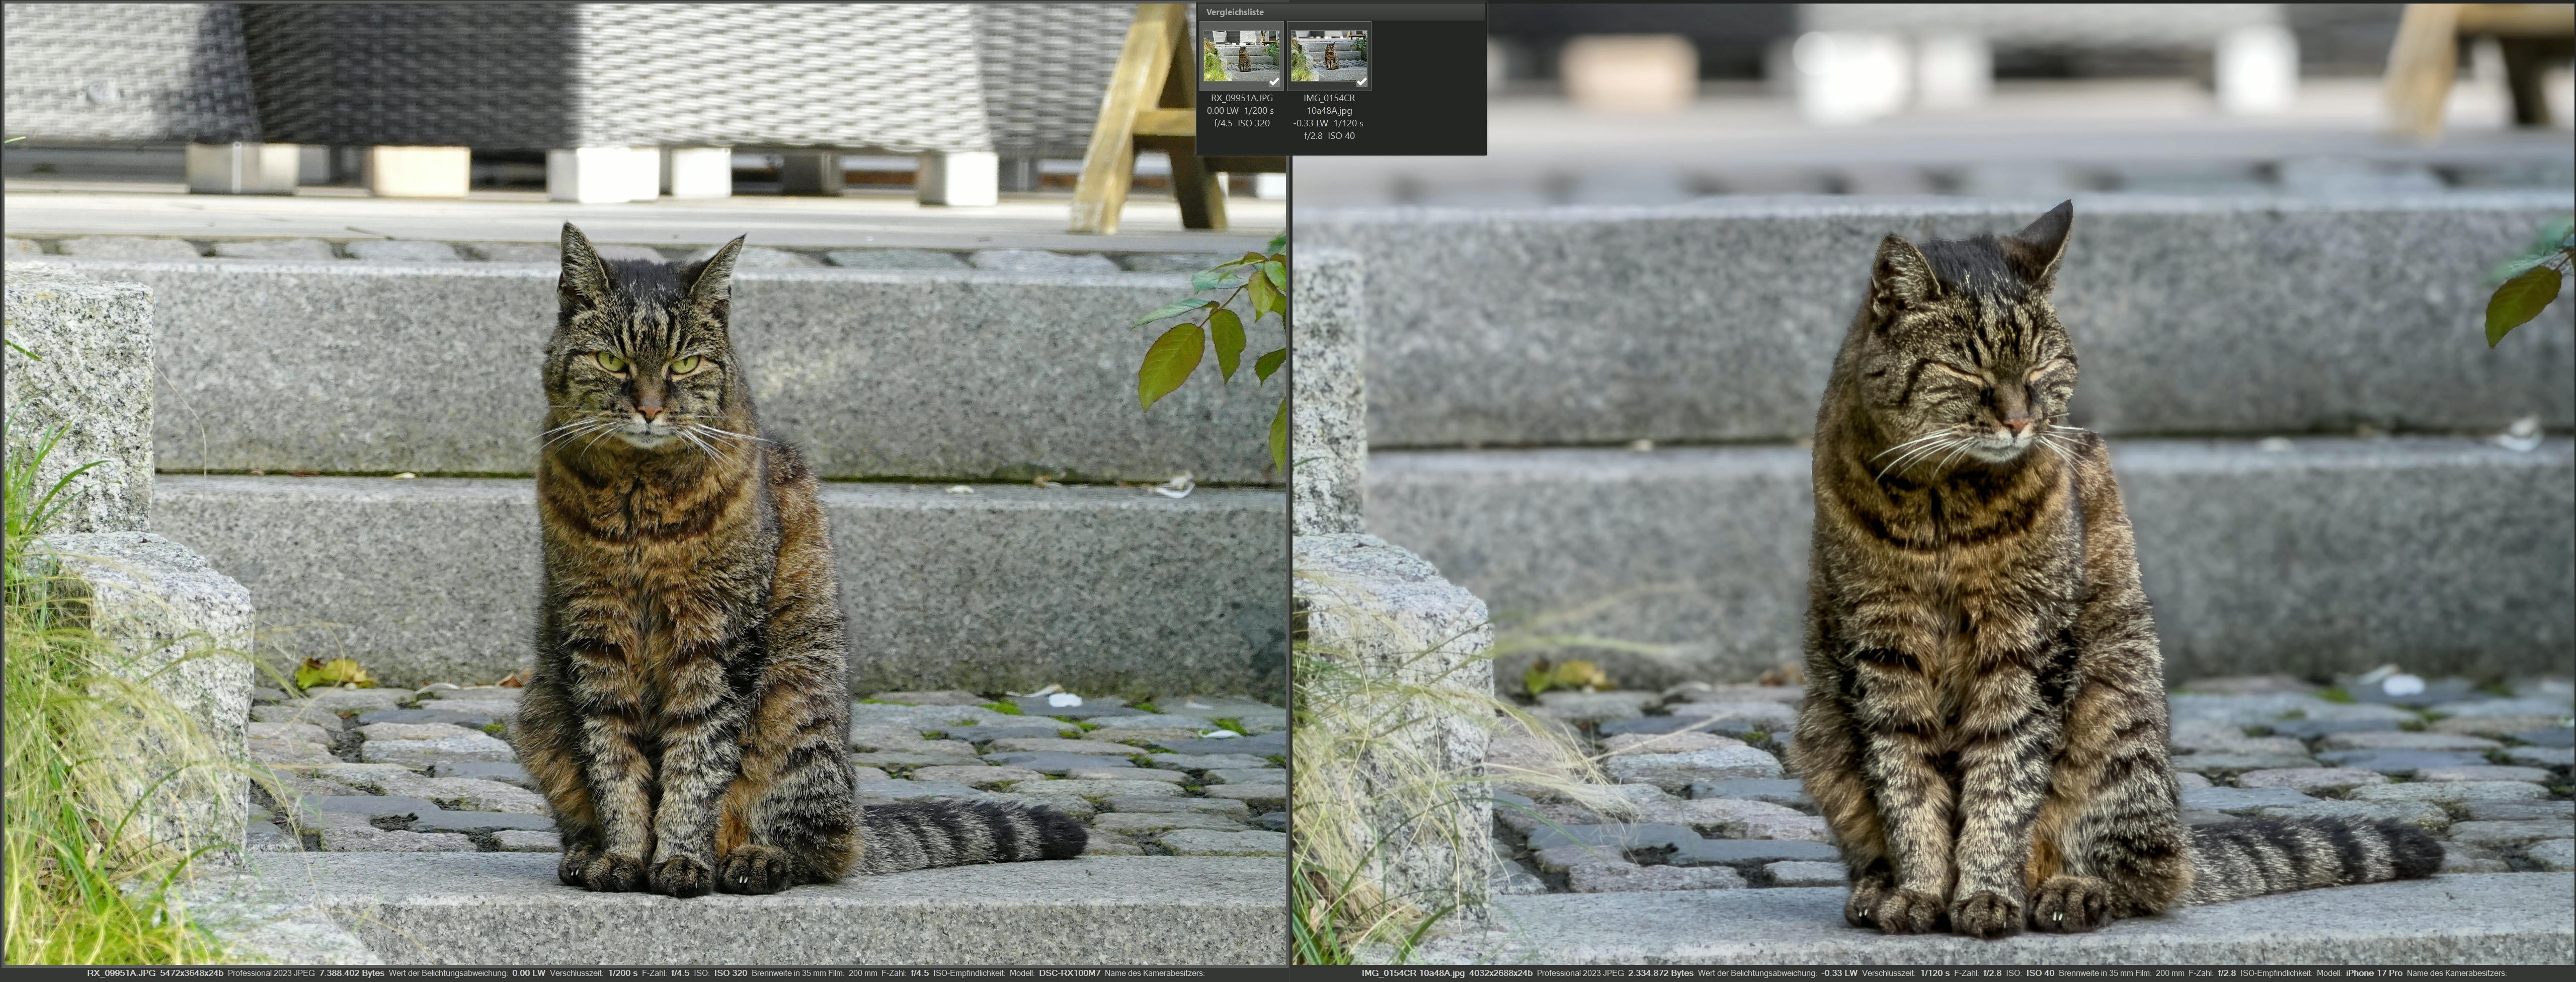This screenshot has height=982, width=2576.
Task: Click the iPhone 17 Pro model text in status bar
Action: point(2373,973)
